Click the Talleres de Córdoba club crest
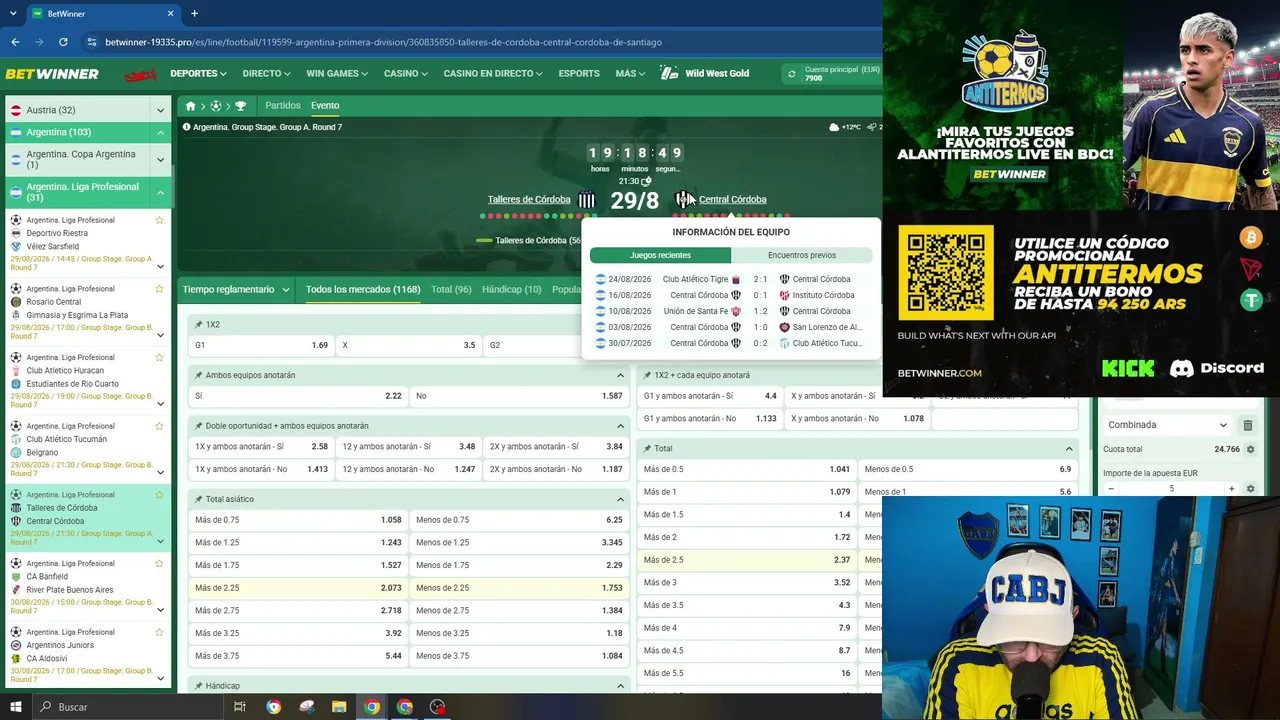Image resolution: width=1280 pixels, height=720 pixels. (586, 200)
